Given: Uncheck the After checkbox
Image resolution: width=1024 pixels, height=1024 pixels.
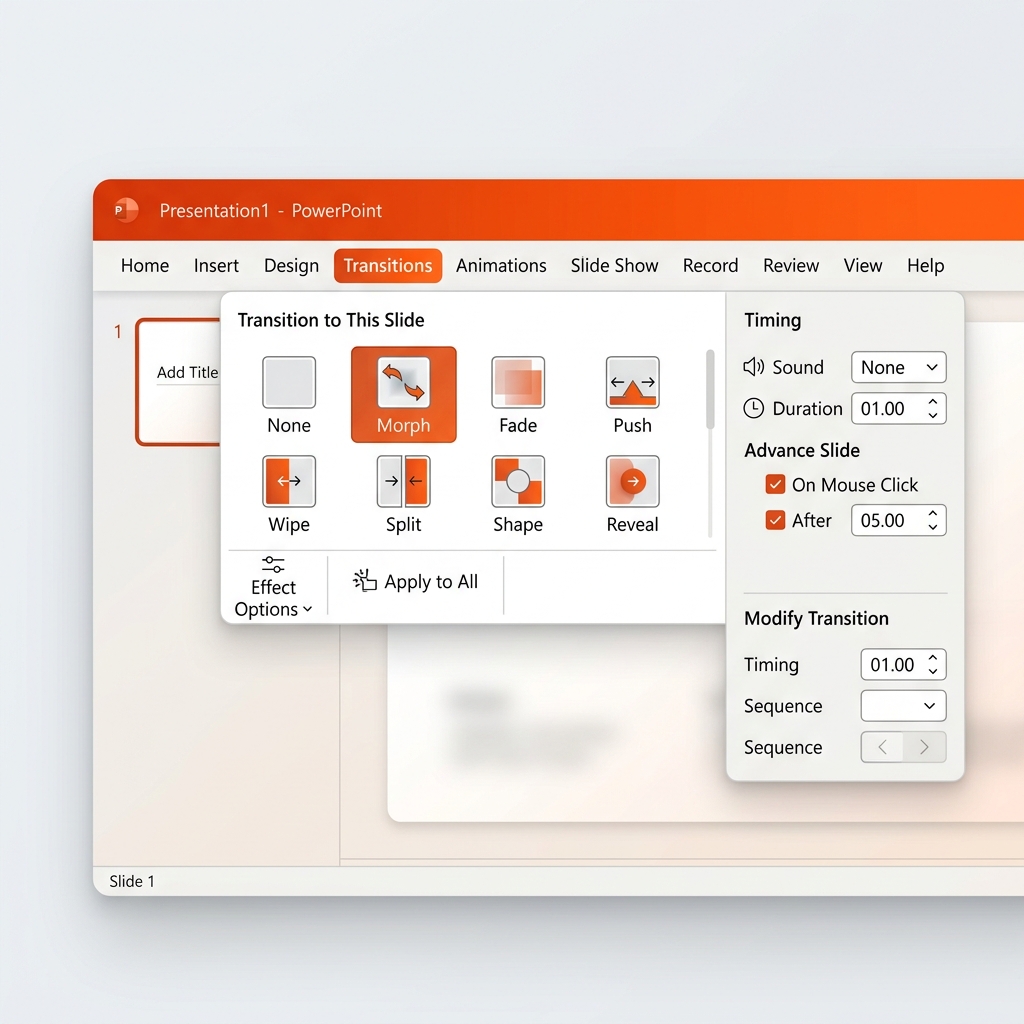Looking at the screenshot, I should point(775,520).
